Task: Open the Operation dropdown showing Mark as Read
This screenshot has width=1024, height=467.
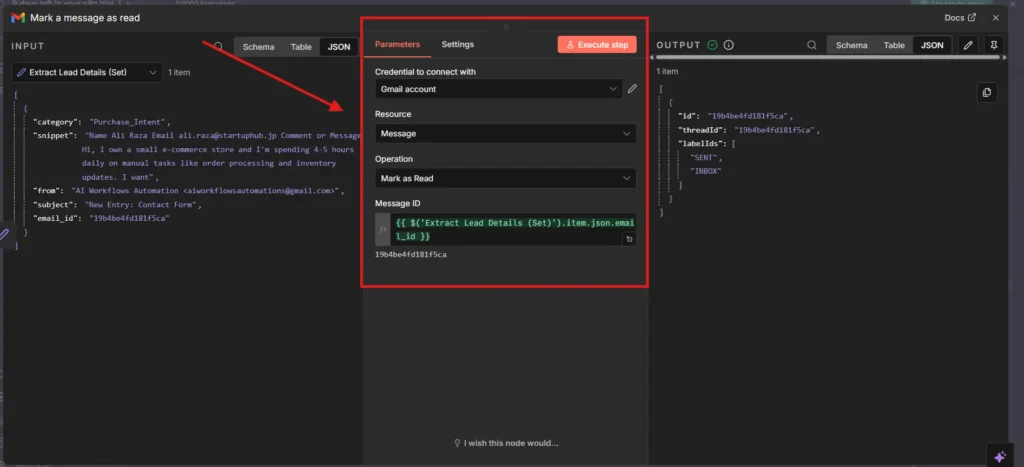Action: [505, 178]
